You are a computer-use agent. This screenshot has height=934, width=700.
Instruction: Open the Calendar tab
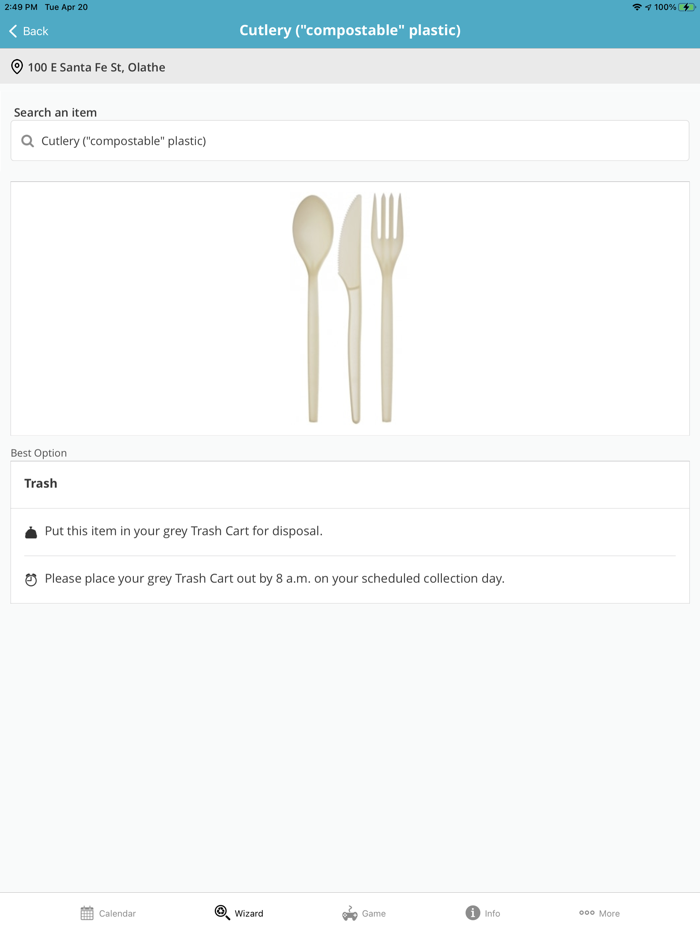pyautogui.click(x=108, y=913)
